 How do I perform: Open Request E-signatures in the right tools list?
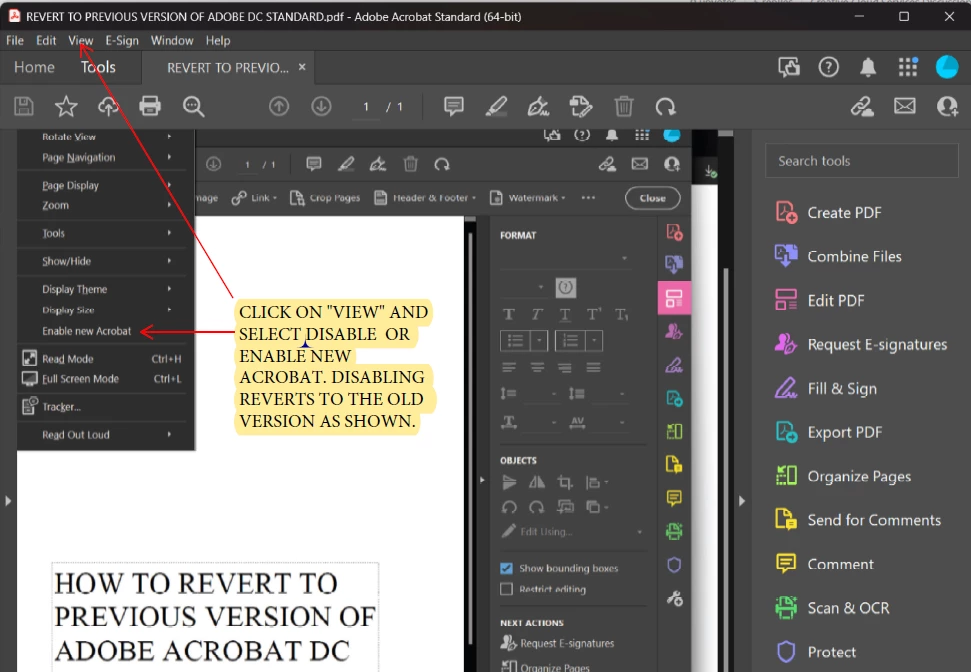861,344
